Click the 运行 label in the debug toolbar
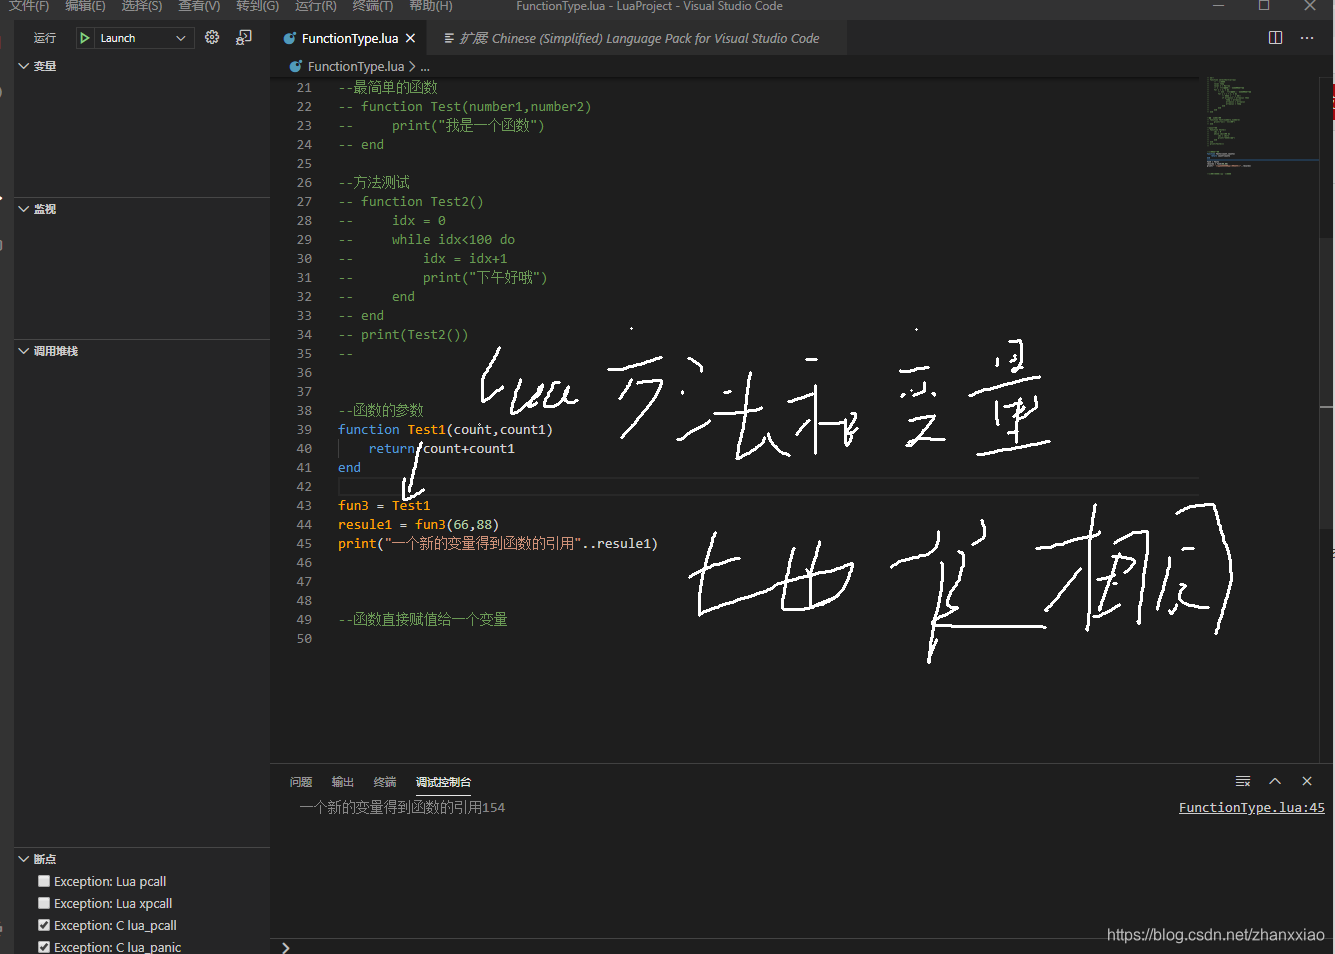1335x954 pixels. 45,38
